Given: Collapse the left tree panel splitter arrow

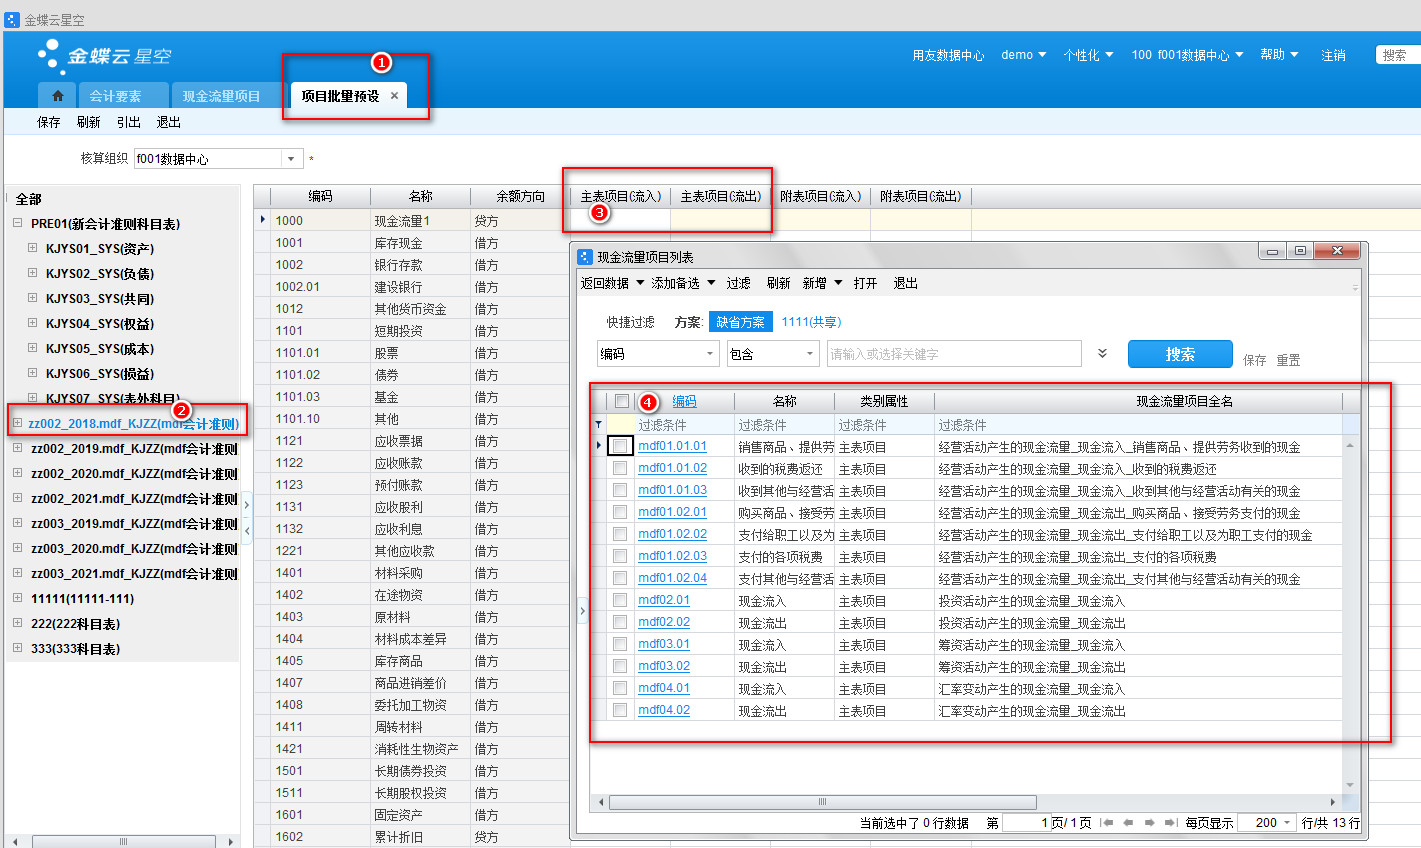Looking at the screenshot, I should pos(247,505).
